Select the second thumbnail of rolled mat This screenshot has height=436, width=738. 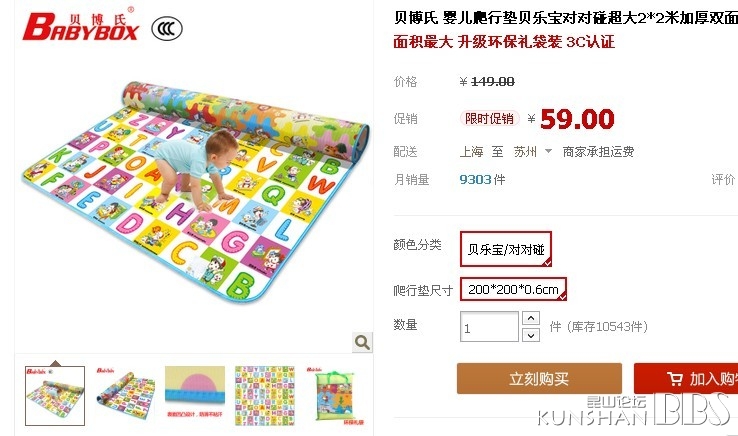tap(125, 396)
